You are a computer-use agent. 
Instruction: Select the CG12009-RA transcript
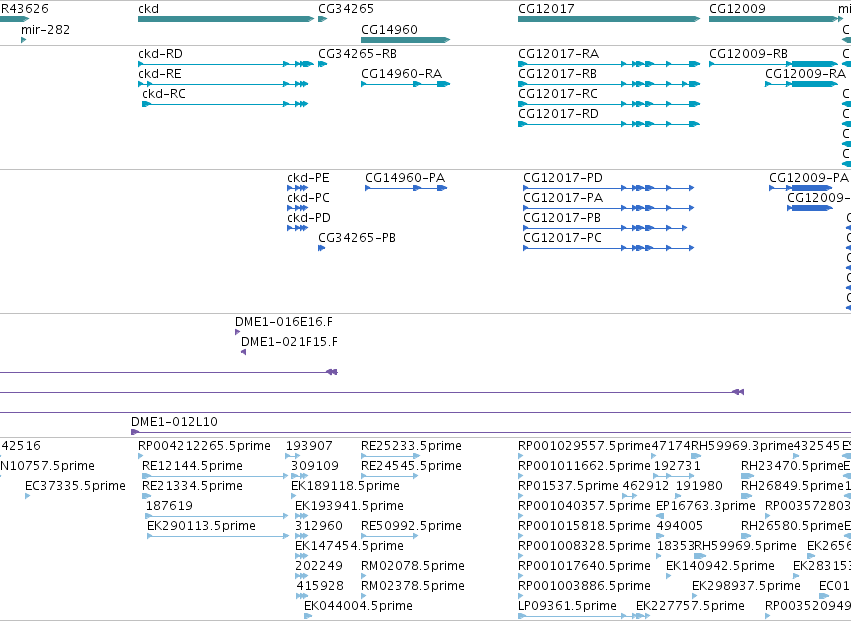tap(801, 84)
